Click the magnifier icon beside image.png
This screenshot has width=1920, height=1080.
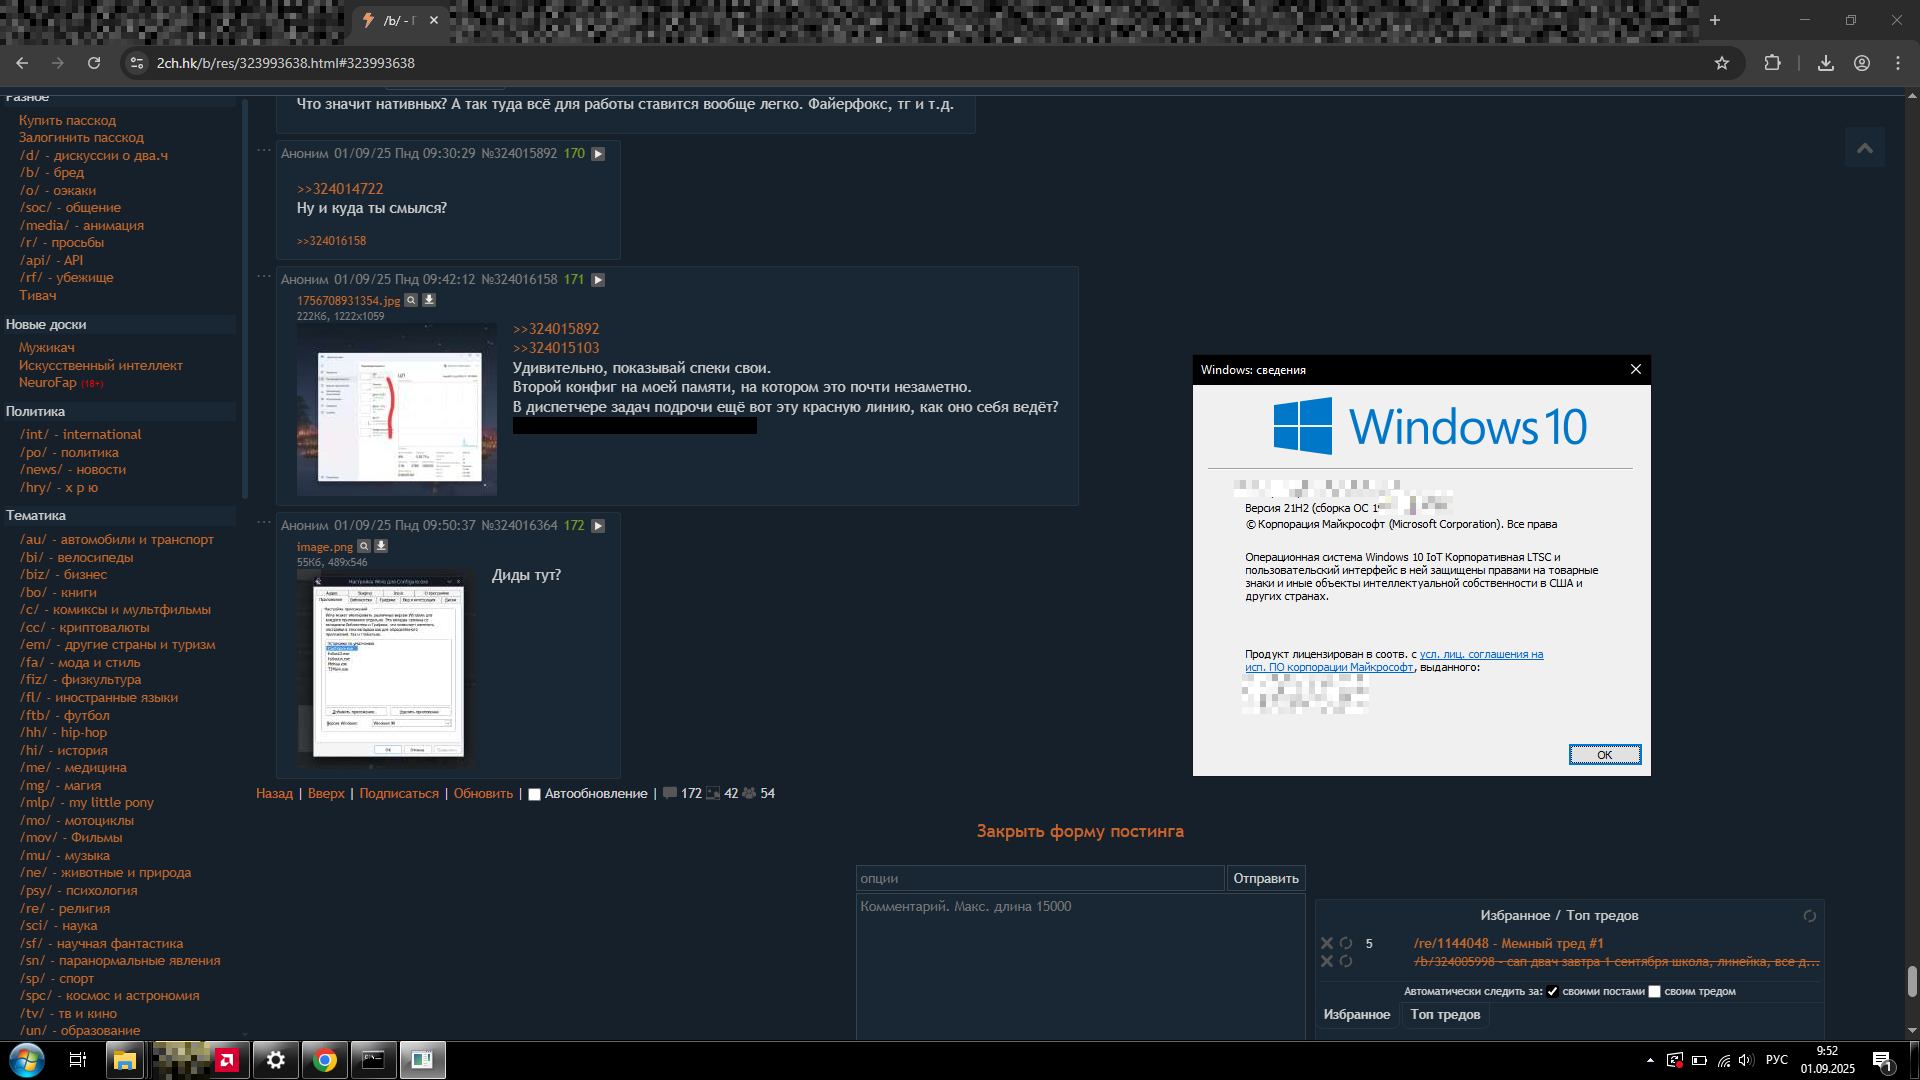tap(364, 546)
